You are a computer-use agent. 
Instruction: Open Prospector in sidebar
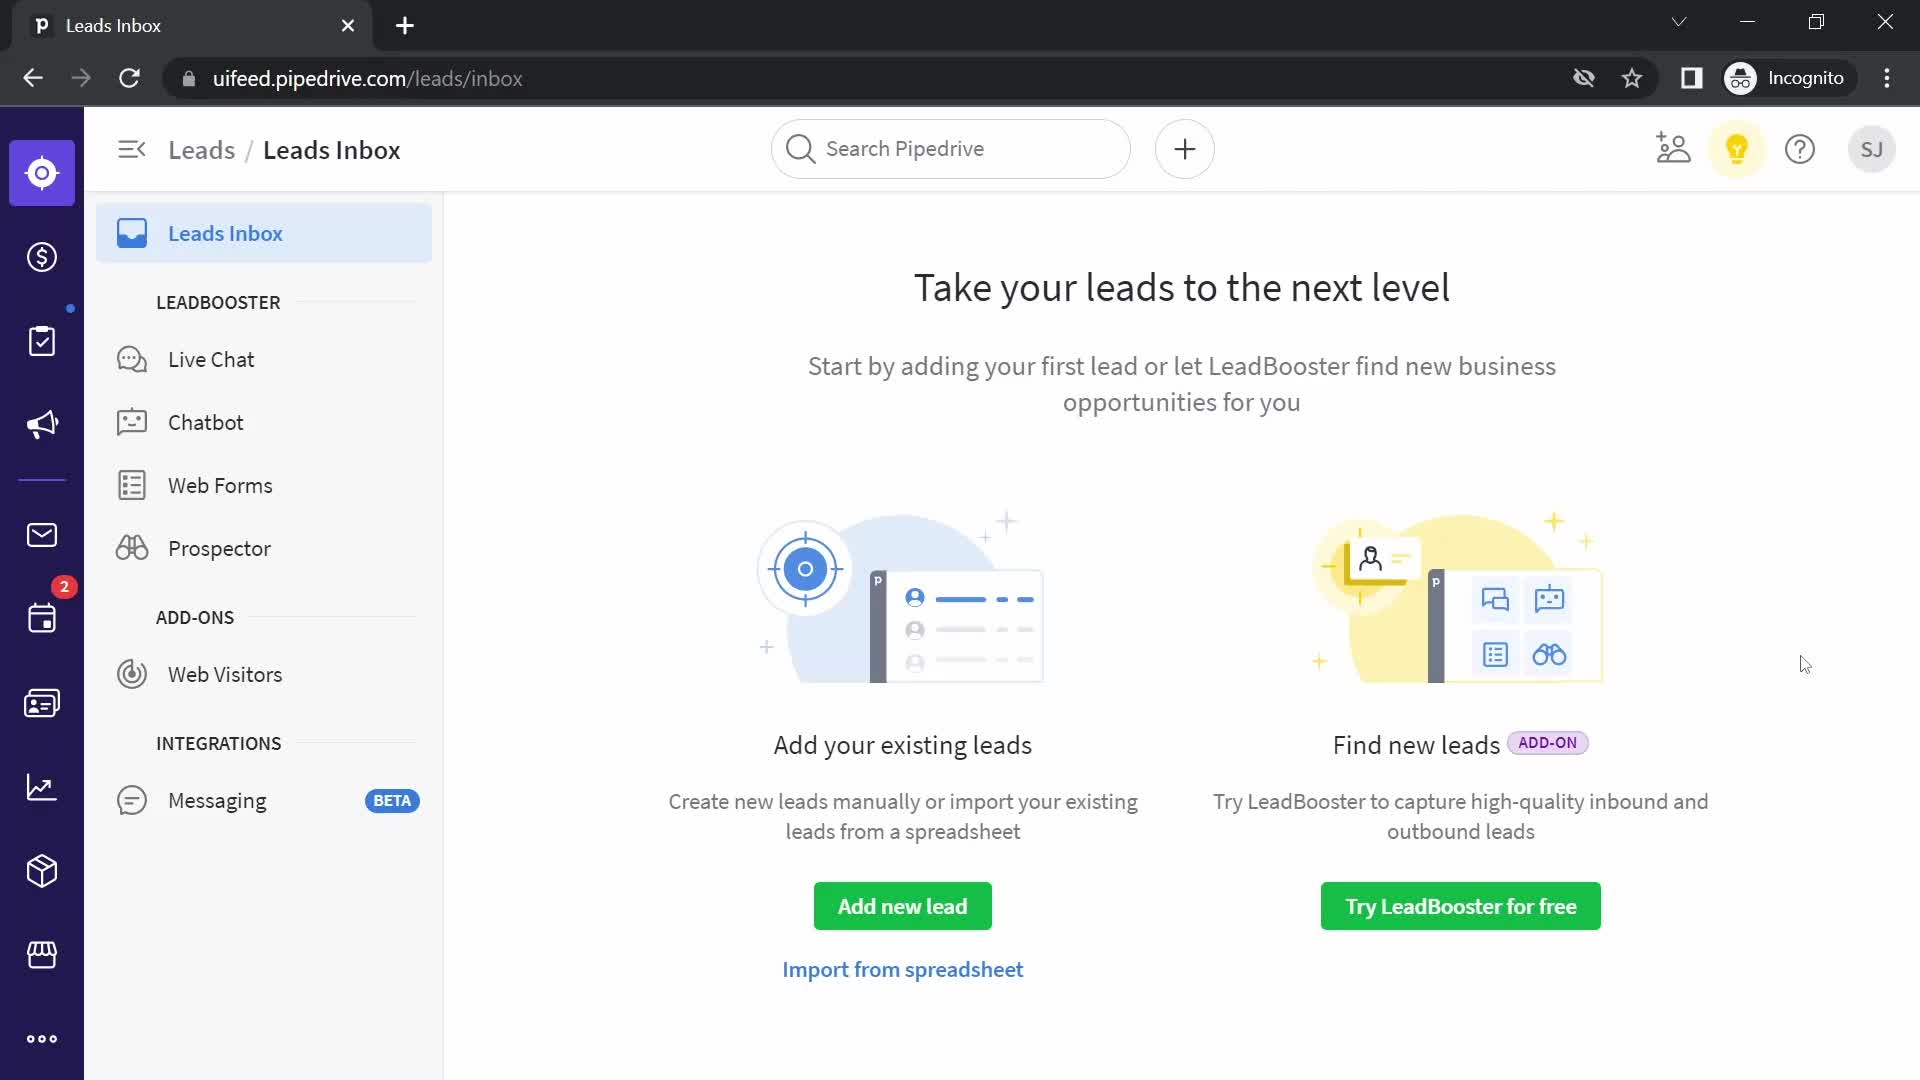(264, 548)
